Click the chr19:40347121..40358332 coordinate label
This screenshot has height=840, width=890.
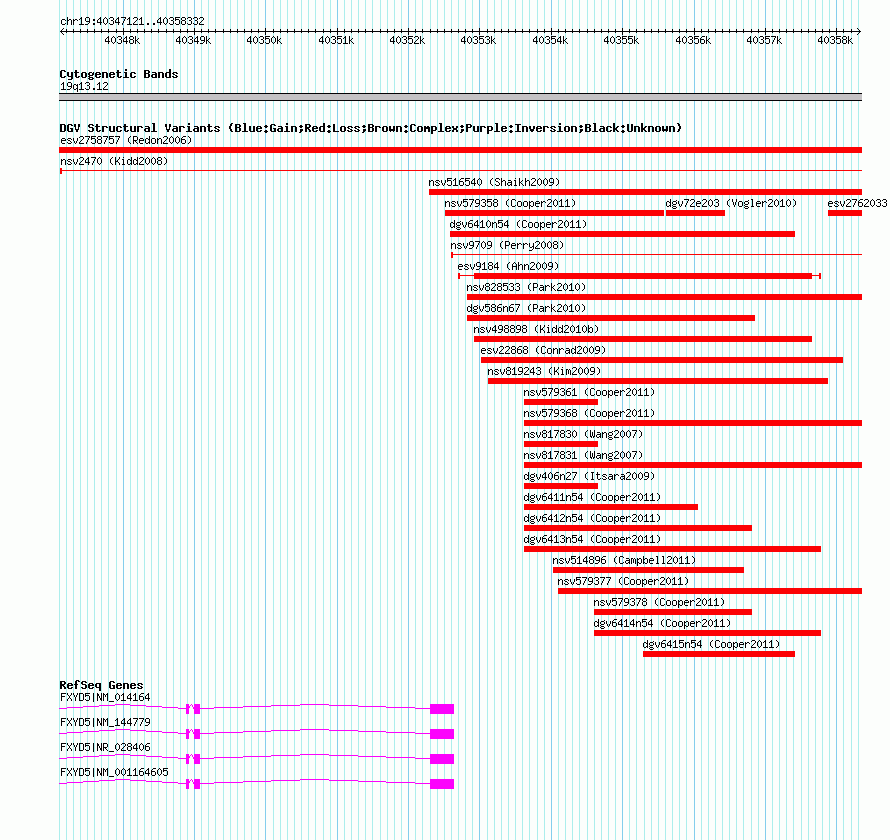(132, 21)
